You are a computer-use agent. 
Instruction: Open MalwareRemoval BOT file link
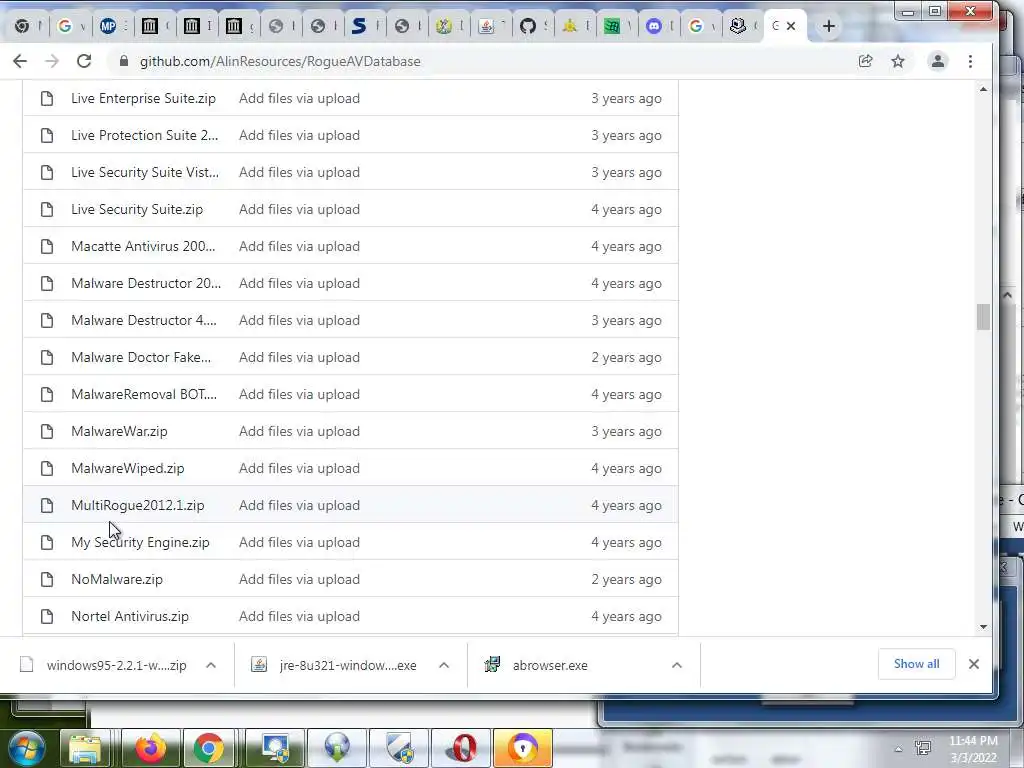[144, 394]
